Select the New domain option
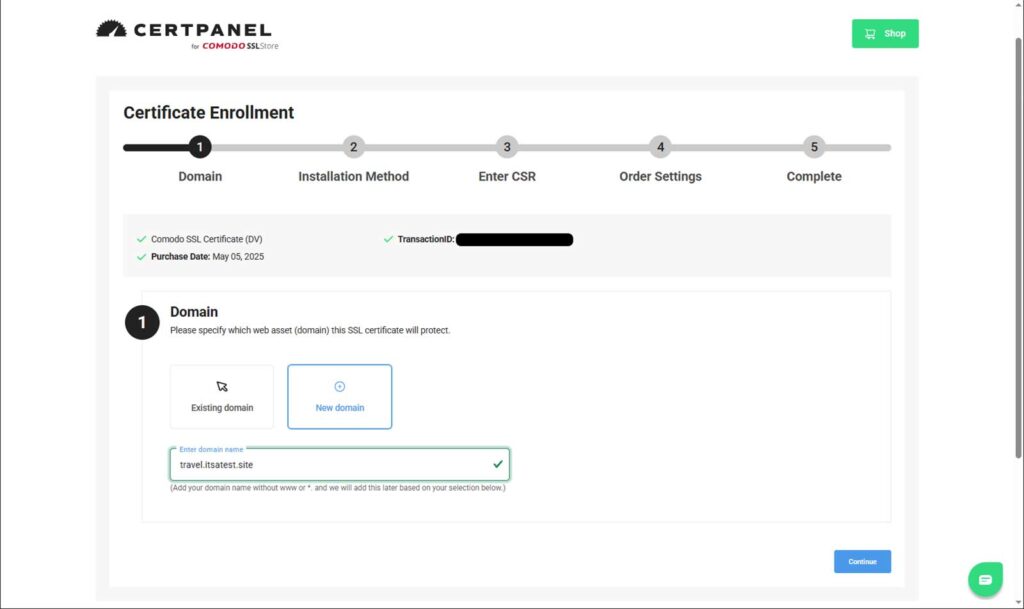This screenshot has width=1024, height=609. 340,397
